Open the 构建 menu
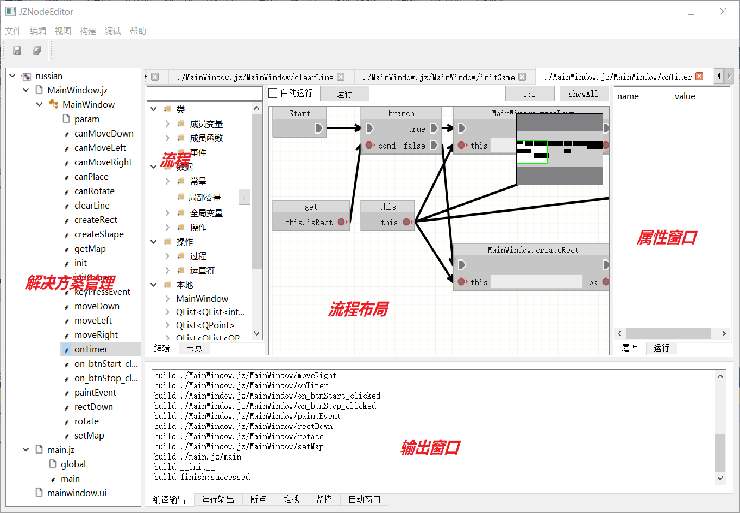 point(88,31)
